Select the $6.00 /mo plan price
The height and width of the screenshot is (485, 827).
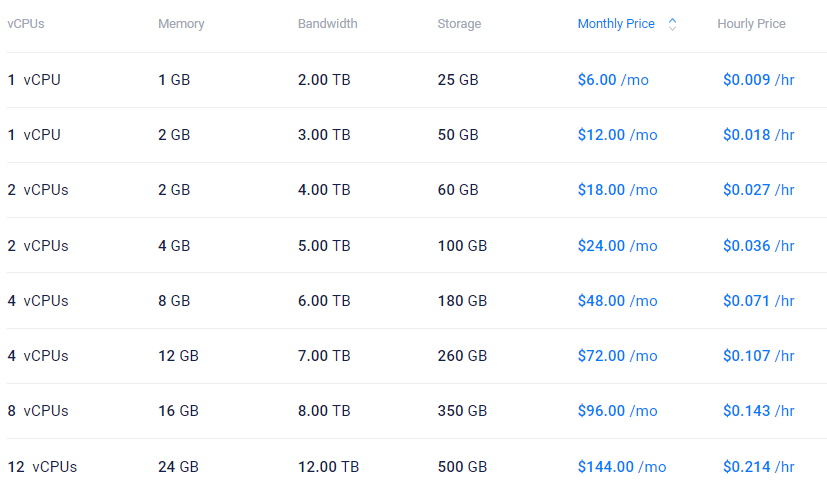(613, 80)
